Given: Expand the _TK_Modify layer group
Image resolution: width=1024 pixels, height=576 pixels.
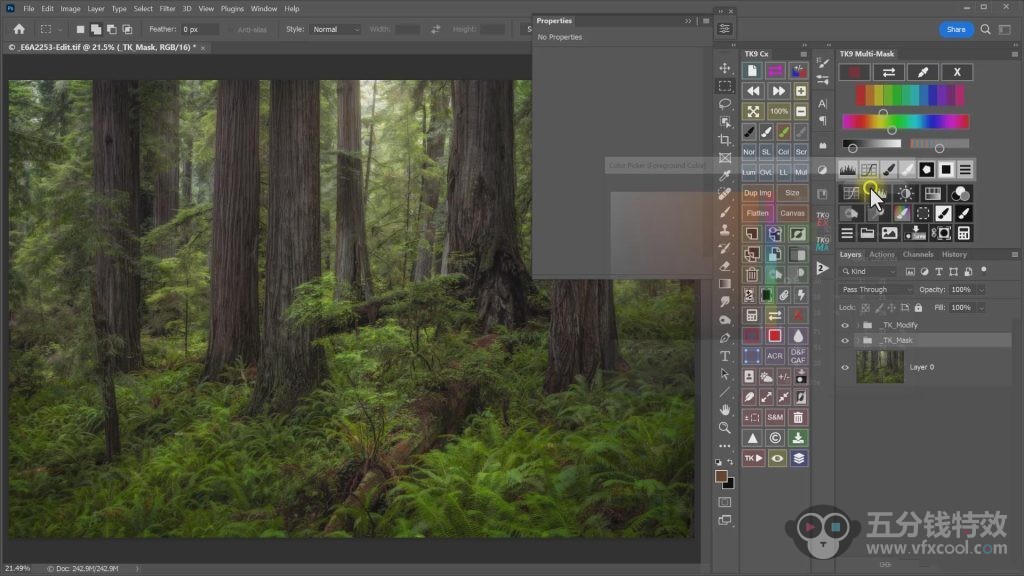Looking at the screenshot, I should point(857,325).
